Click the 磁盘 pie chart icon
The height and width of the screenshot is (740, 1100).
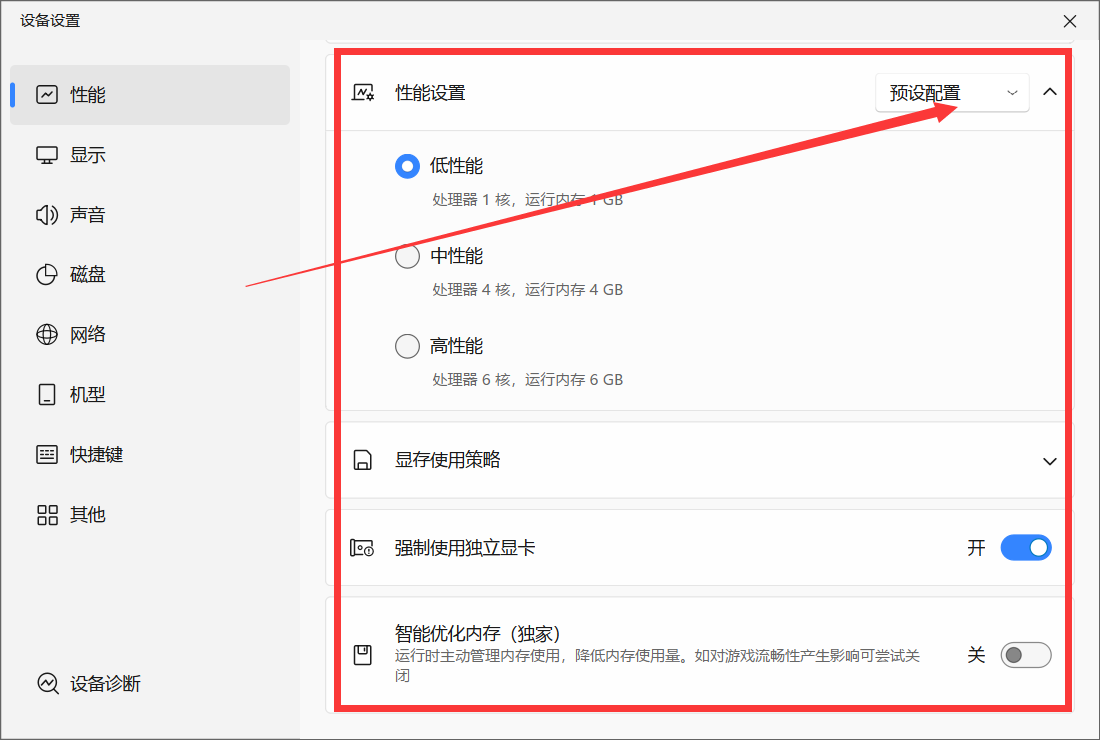pyautogui.click(x=47, y=275)
